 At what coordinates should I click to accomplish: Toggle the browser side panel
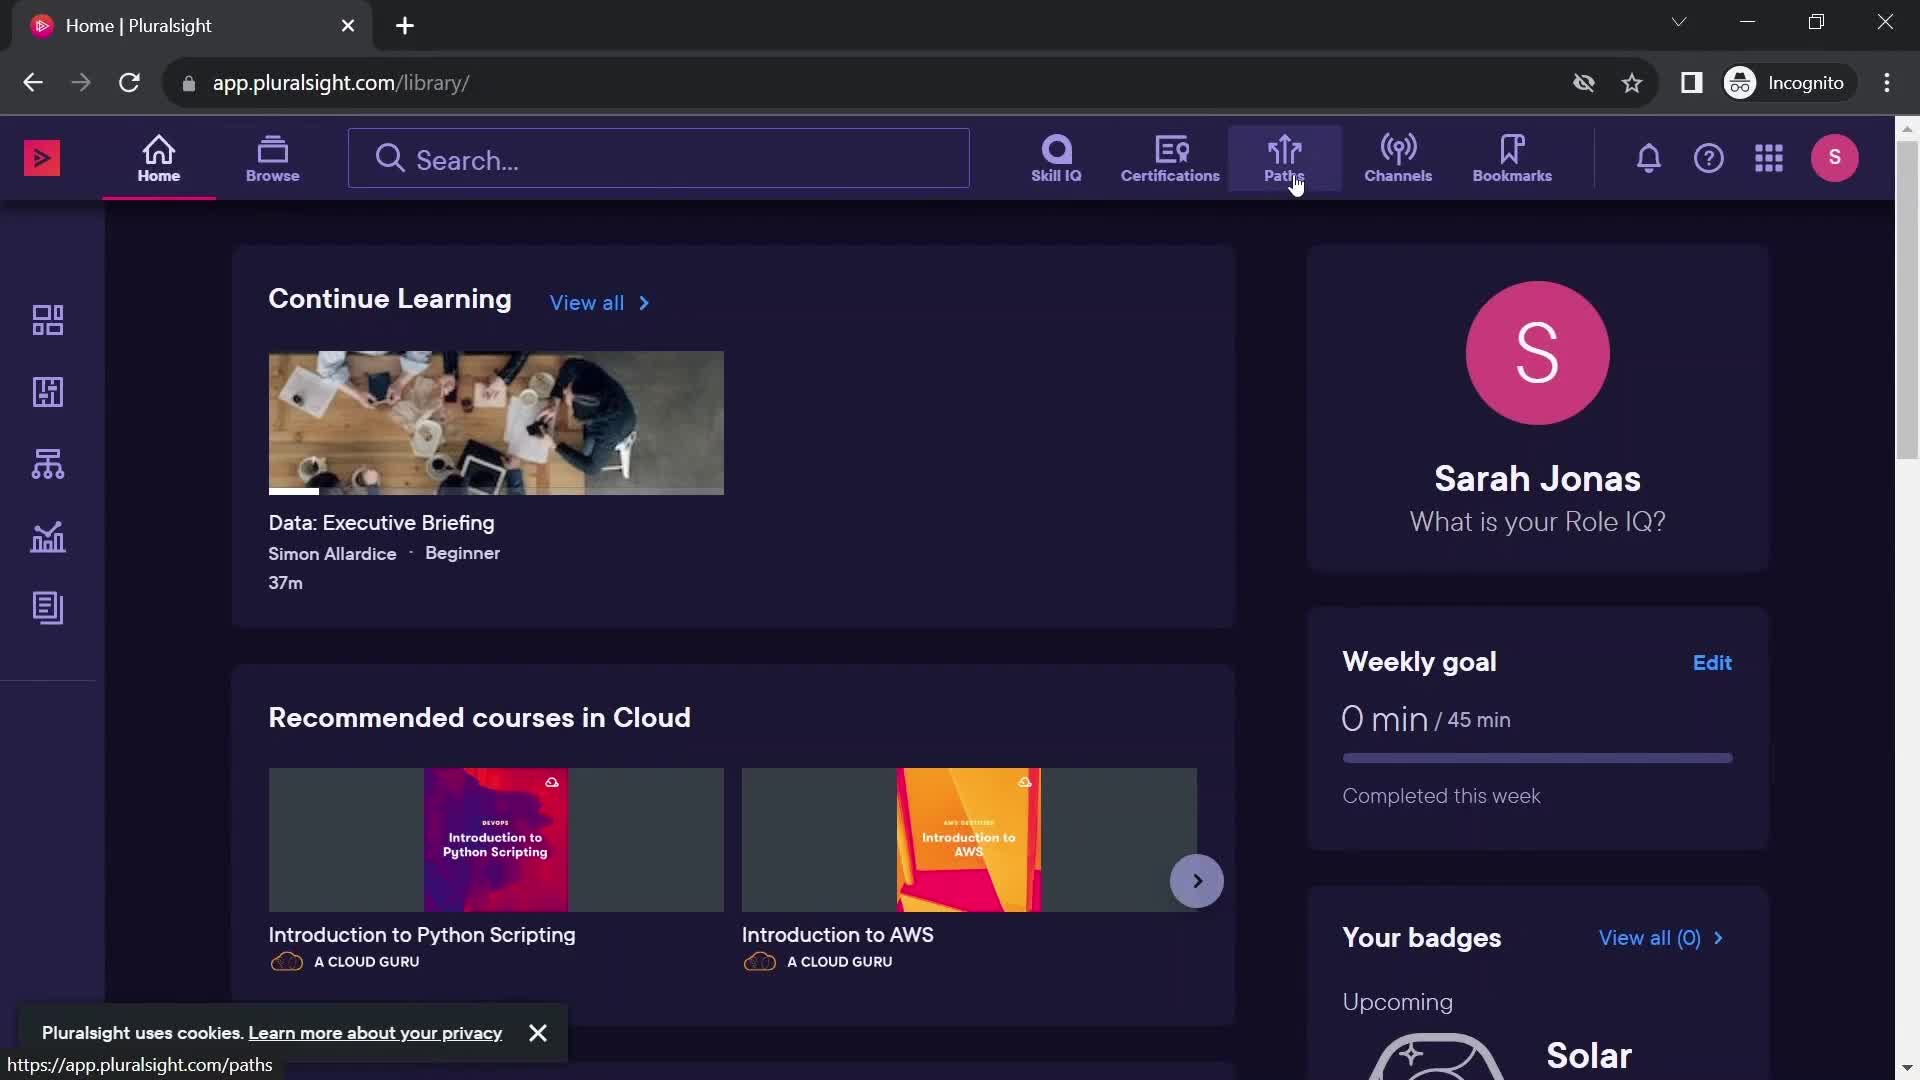coord(1691,83)
